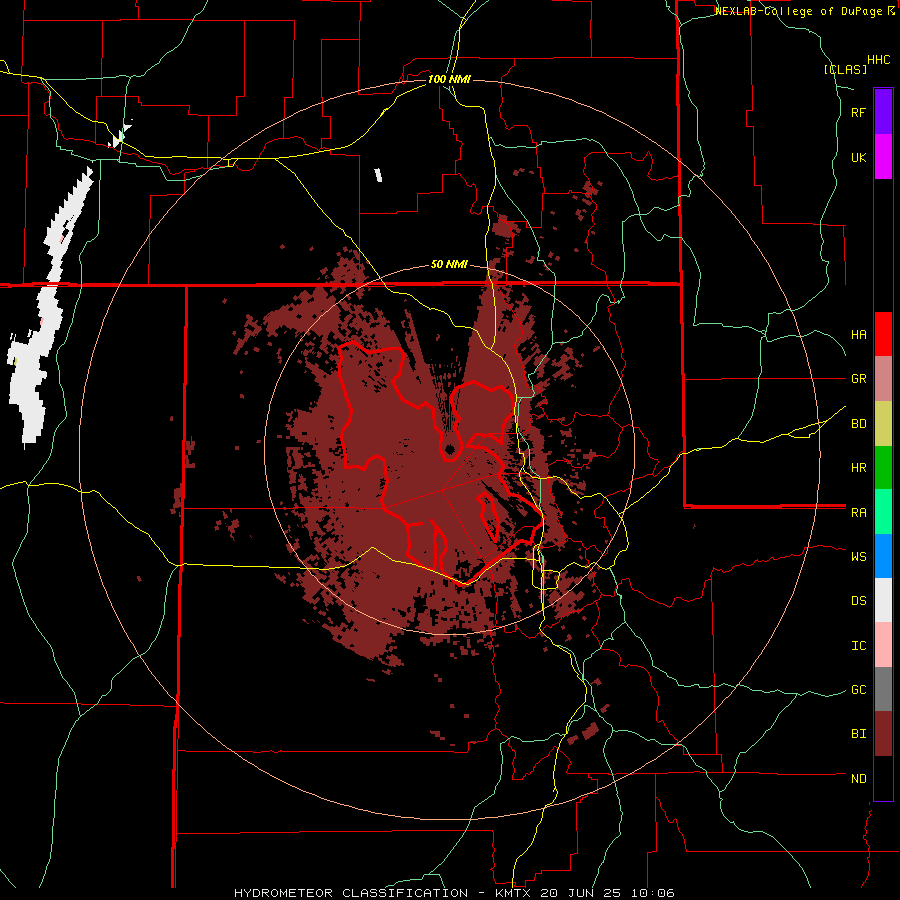Click the DS legend label
Image resolution: width=900 pixels, height=900 pixels.
(858, 601)
